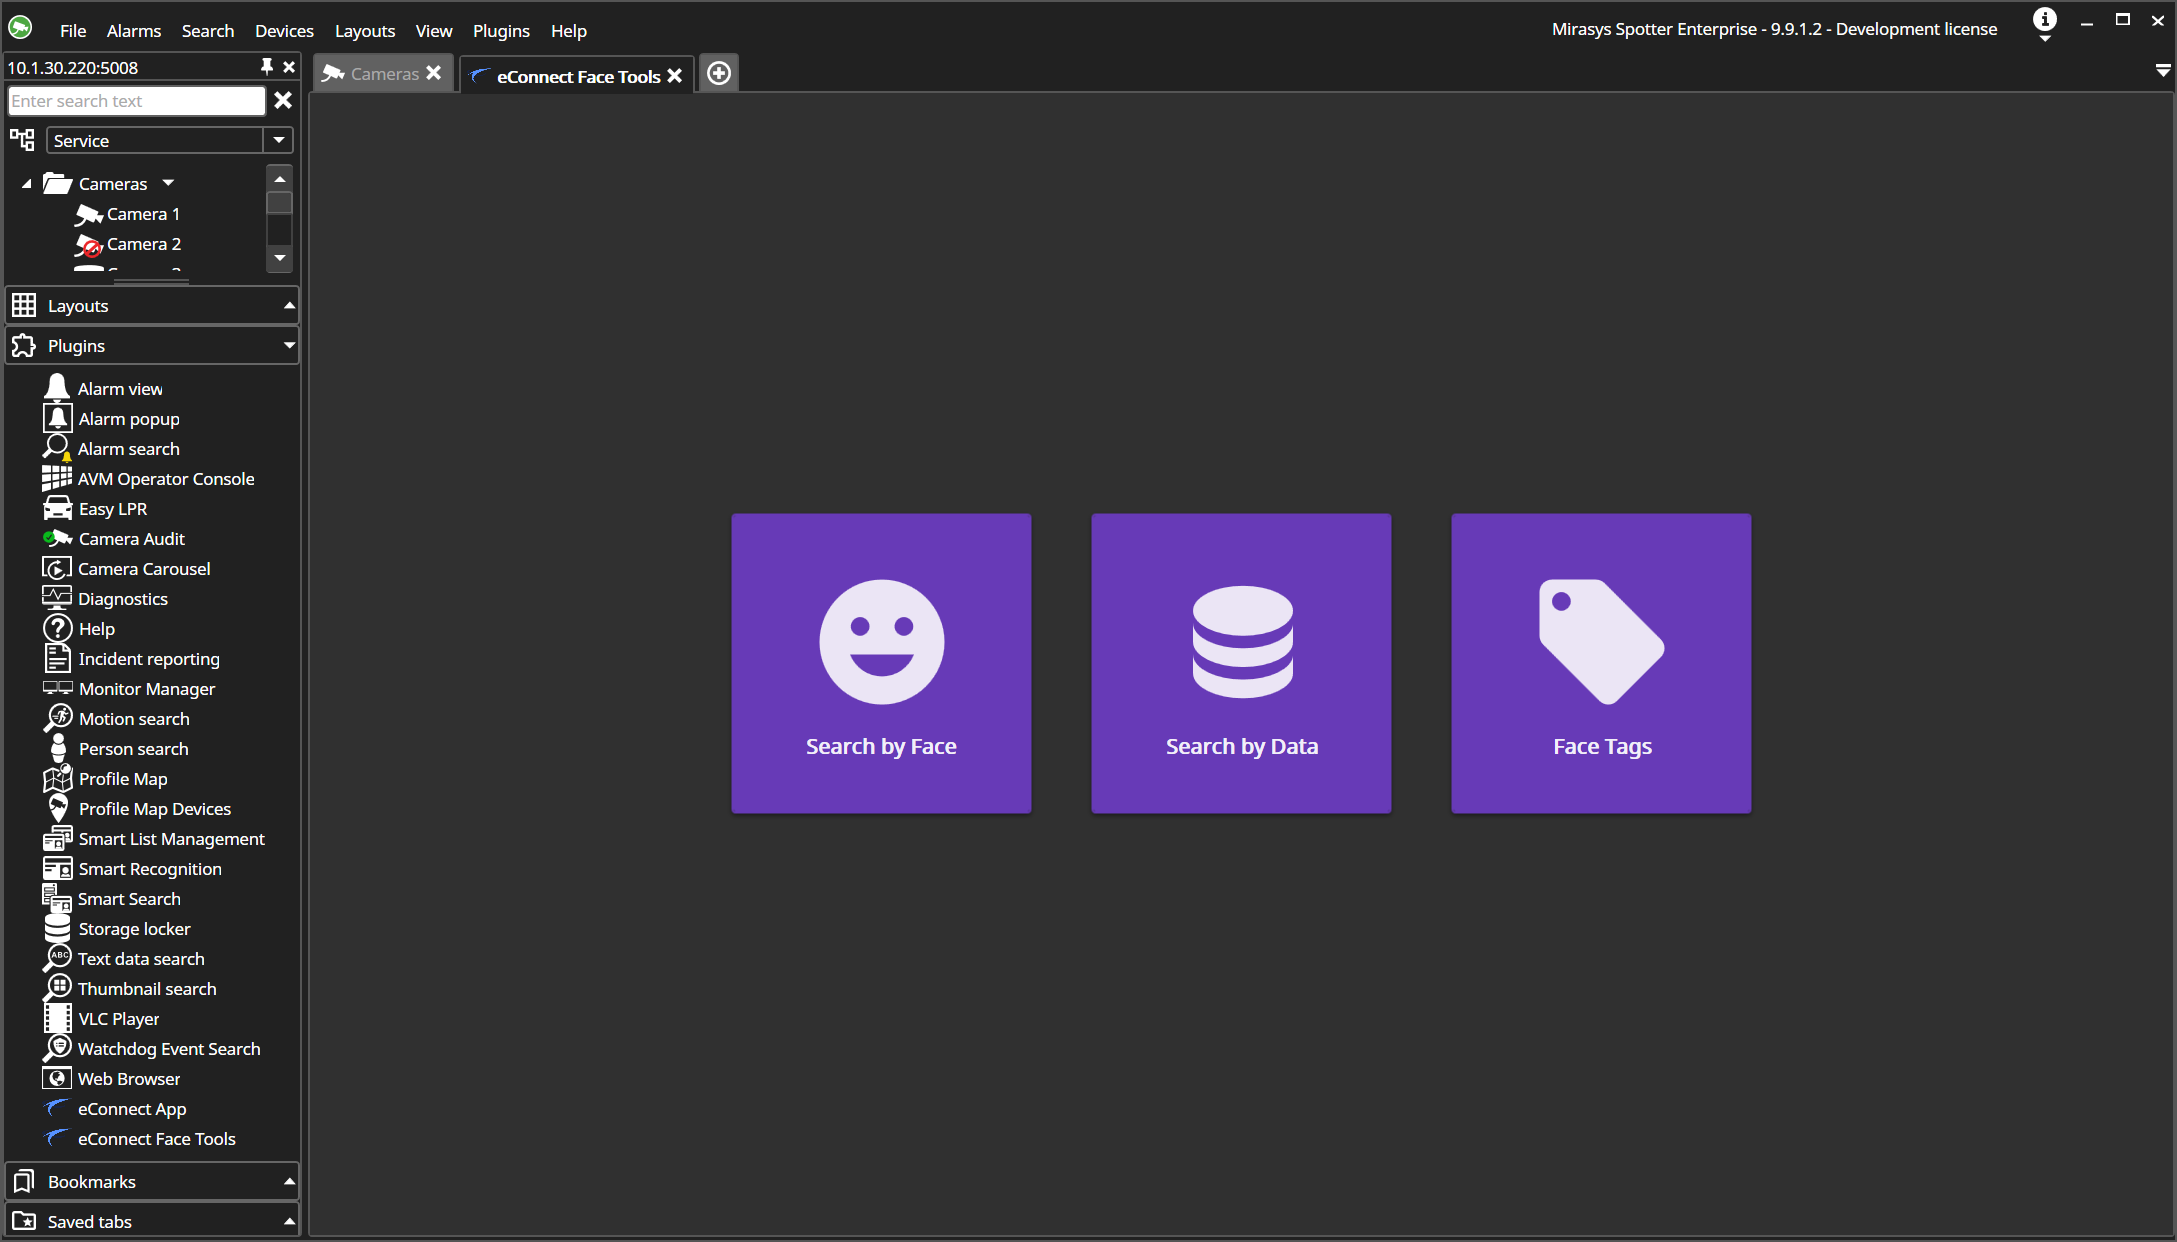Launch the Thumbnail search icon
2177x1242 pixels.
[57, 988]
